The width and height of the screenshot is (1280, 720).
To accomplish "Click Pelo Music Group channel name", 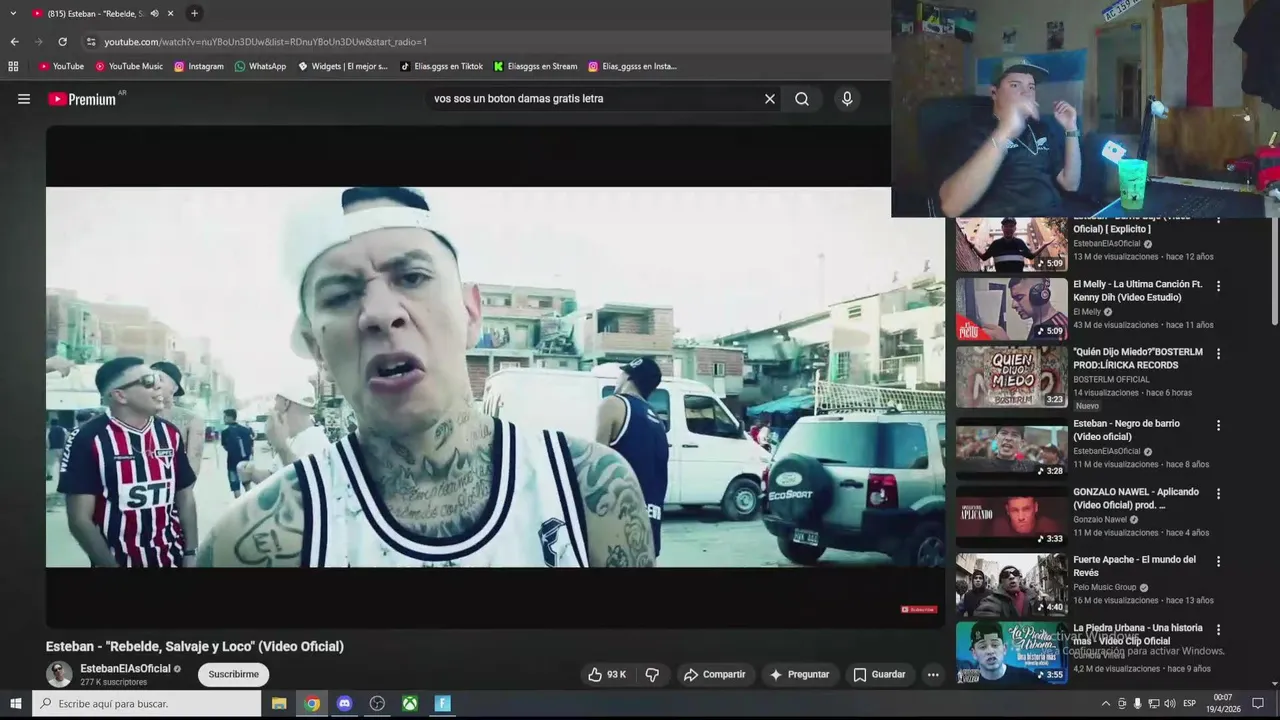I will point(1105,587).
